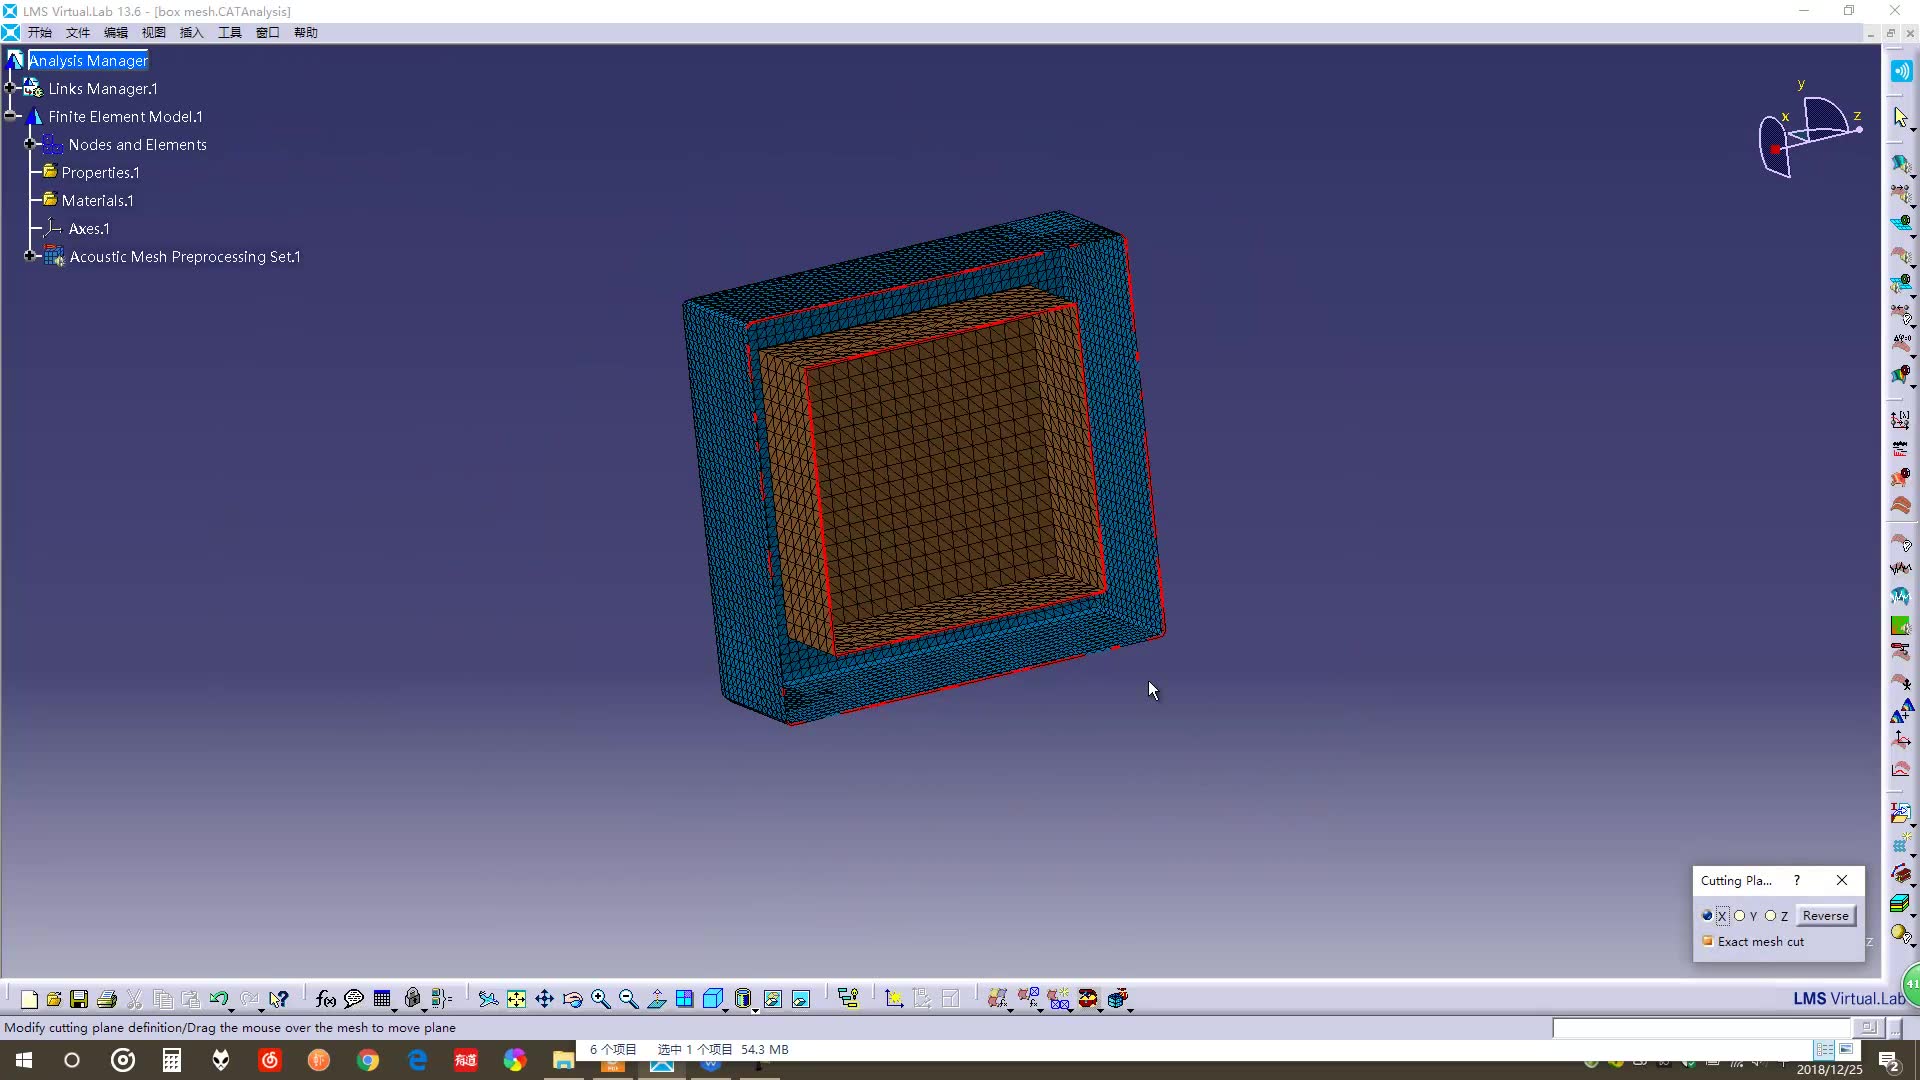Enable the Exact mesh cut checkbox
The width and height of the screenshot is (1920, 1080).
[x=1708, y=941]
